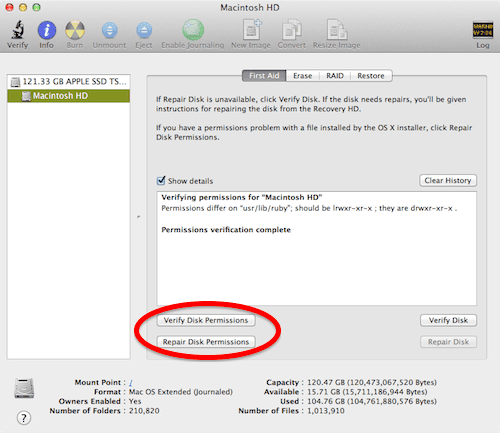The width and height of the screenshot is (500, 433).
Task: Select the 121.33 GB APPLE SSD drive
Action: click(x=69, y=82)
